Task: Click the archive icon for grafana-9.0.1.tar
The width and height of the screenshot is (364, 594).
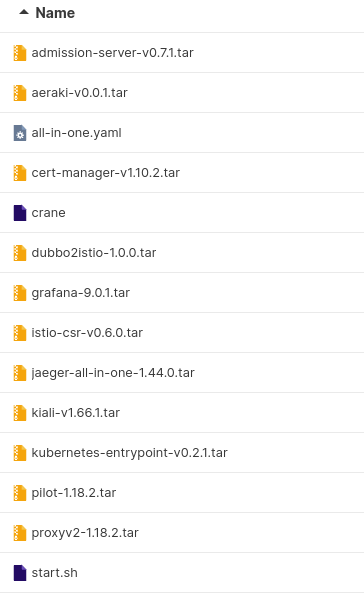Action: coord(20,293)
